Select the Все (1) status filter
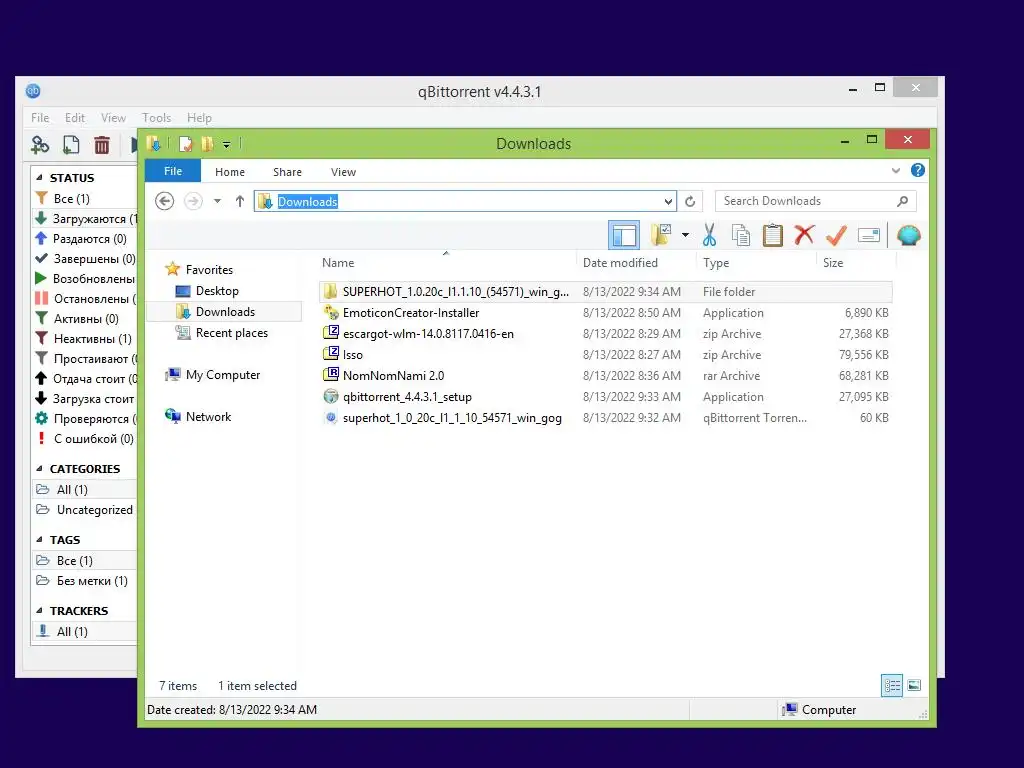Image resolution: width=1024 pixels, height=768 pixels. pos(84,199)
